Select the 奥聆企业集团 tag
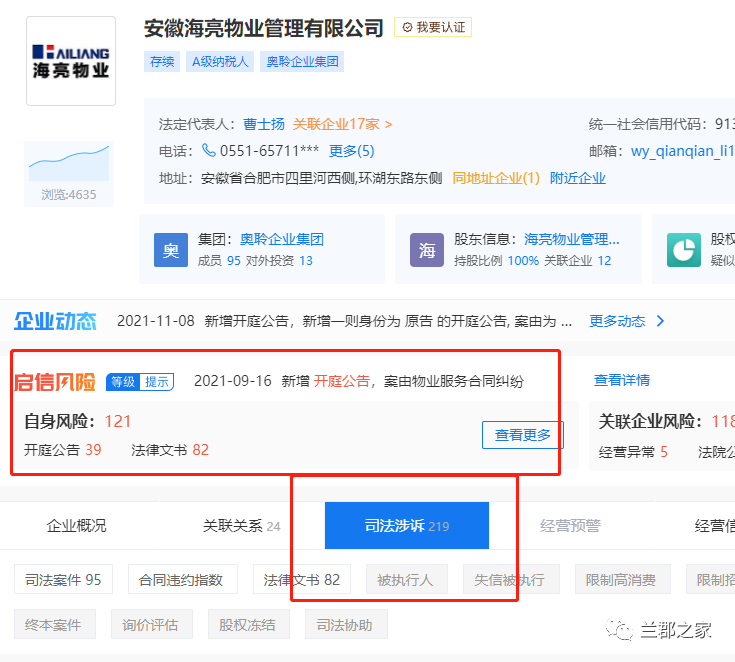Viewport: 735px width, 662px height. coord(302,61)
